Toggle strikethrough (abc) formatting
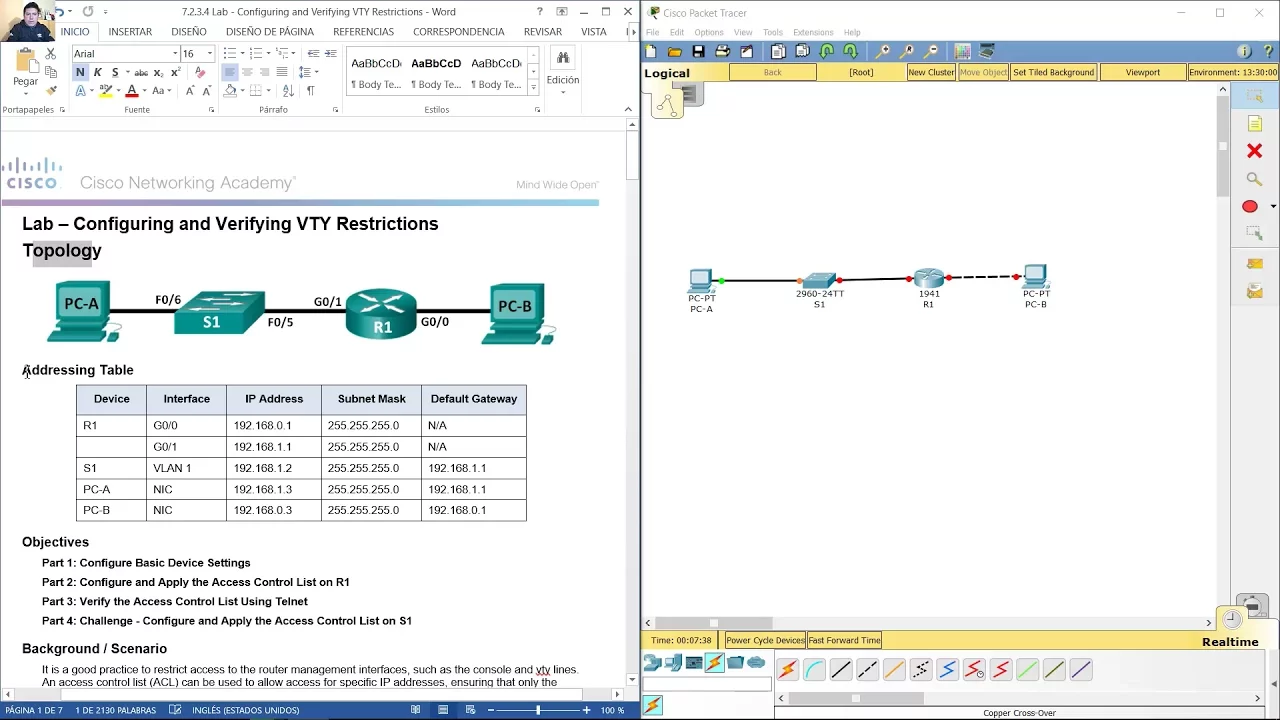1280x720 pixels. [141, 72]
